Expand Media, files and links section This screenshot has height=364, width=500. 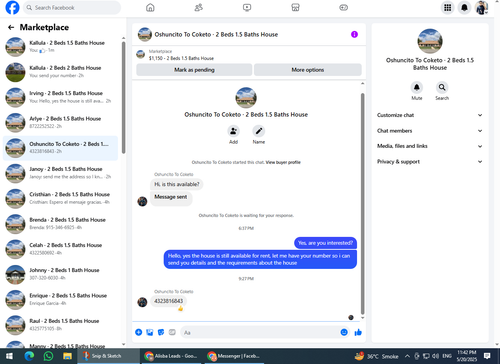[x=430, y=146]
